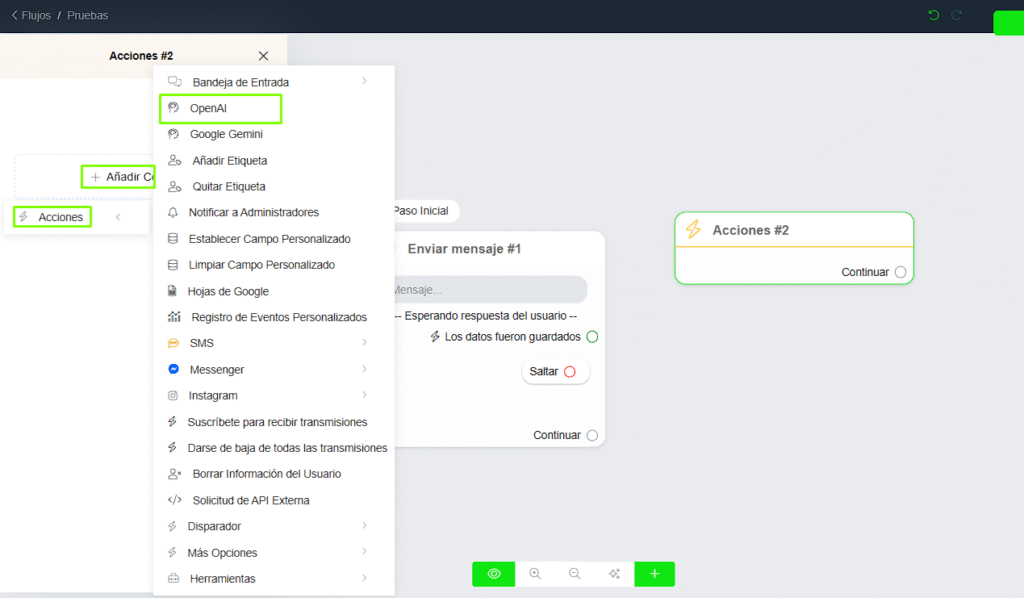
Task: Click the sparkles auto-arrange icon
Action: pos(614,573)
